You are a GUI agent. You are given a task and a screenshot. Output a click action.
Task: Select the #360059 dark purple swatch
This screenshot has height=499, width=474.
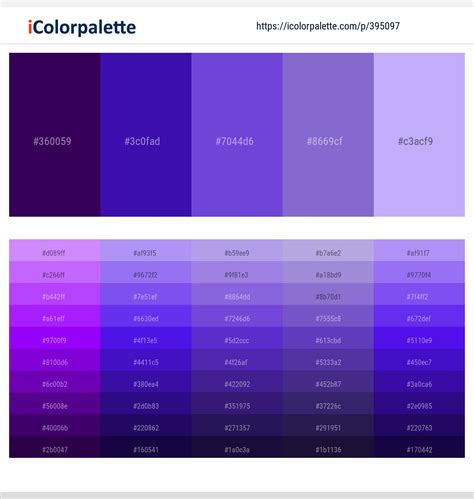coord(55,135)
